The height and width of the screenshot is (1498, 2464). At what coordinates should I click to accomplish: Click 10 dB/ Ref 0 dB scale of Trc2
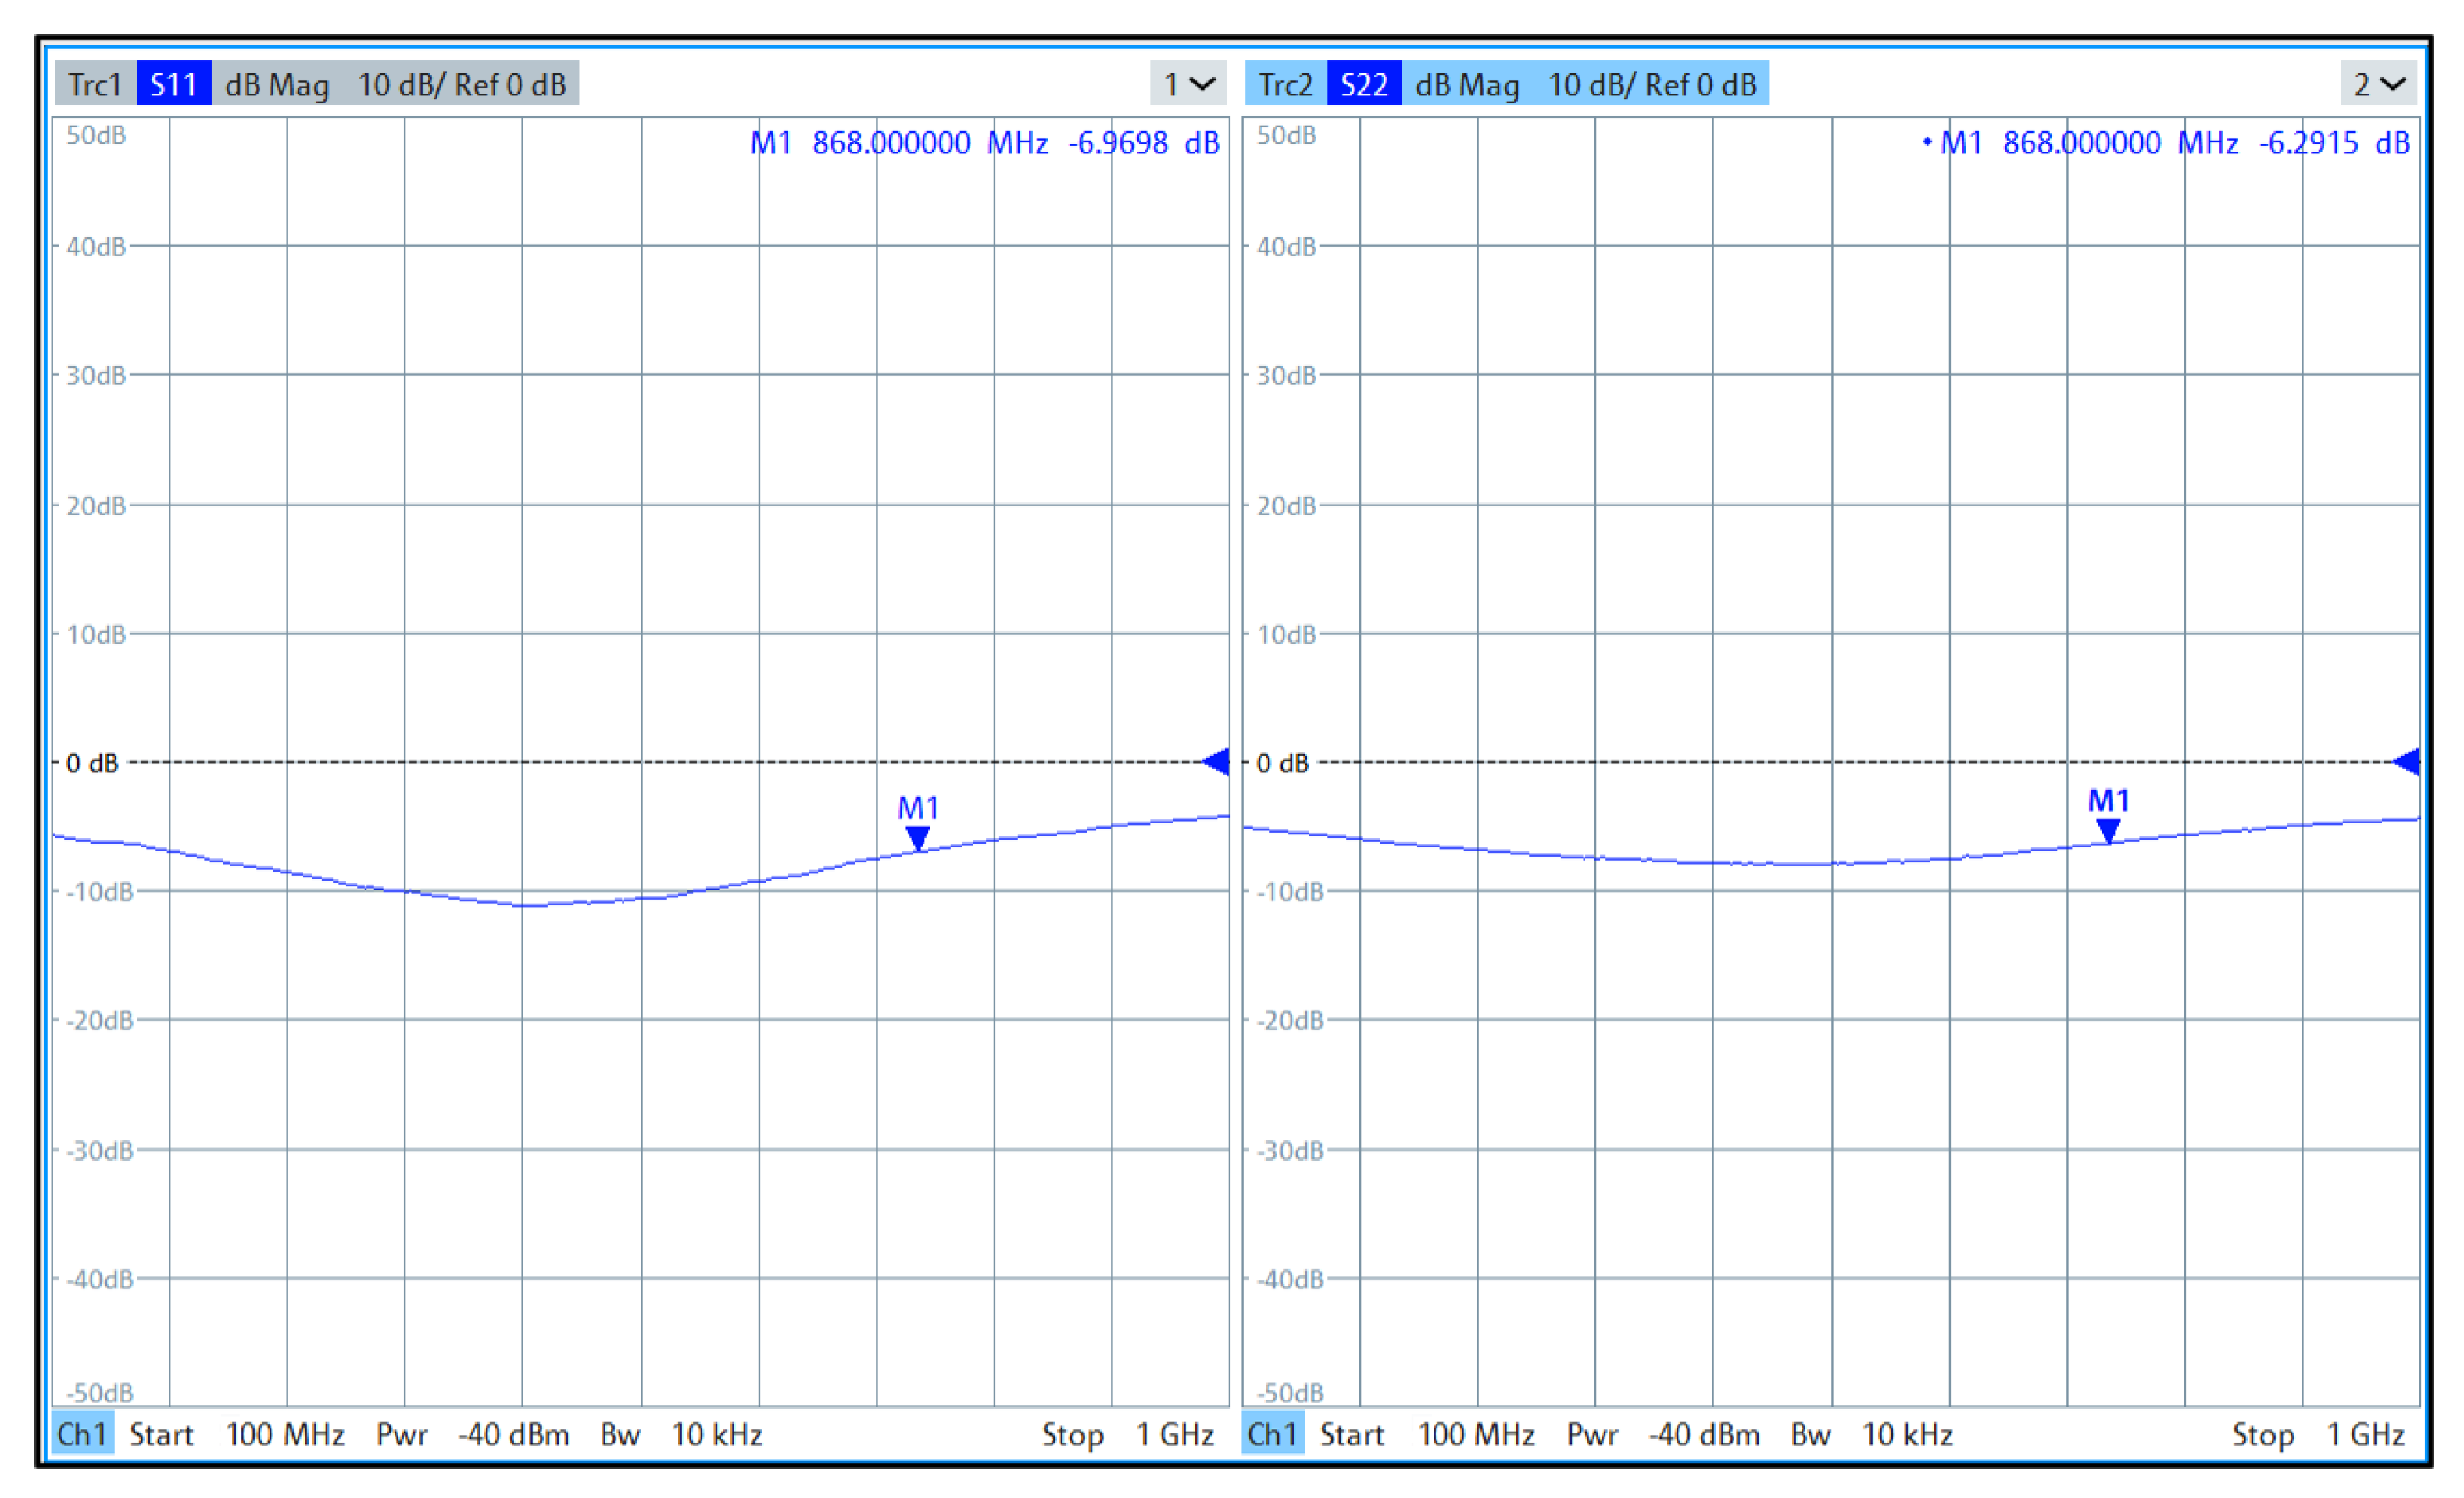(x=1652, y=84)
